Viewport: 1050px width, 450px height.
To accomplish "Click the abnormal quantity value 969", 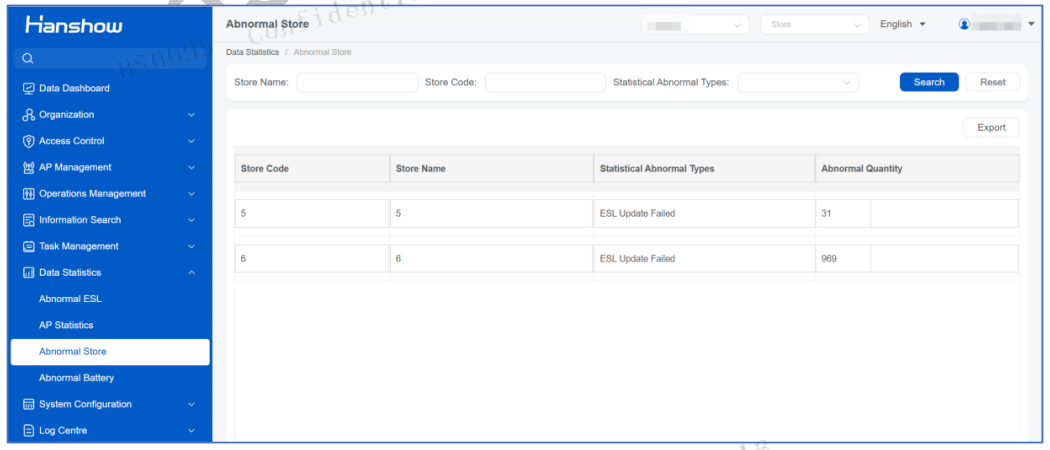I will (x=829, y=258).
